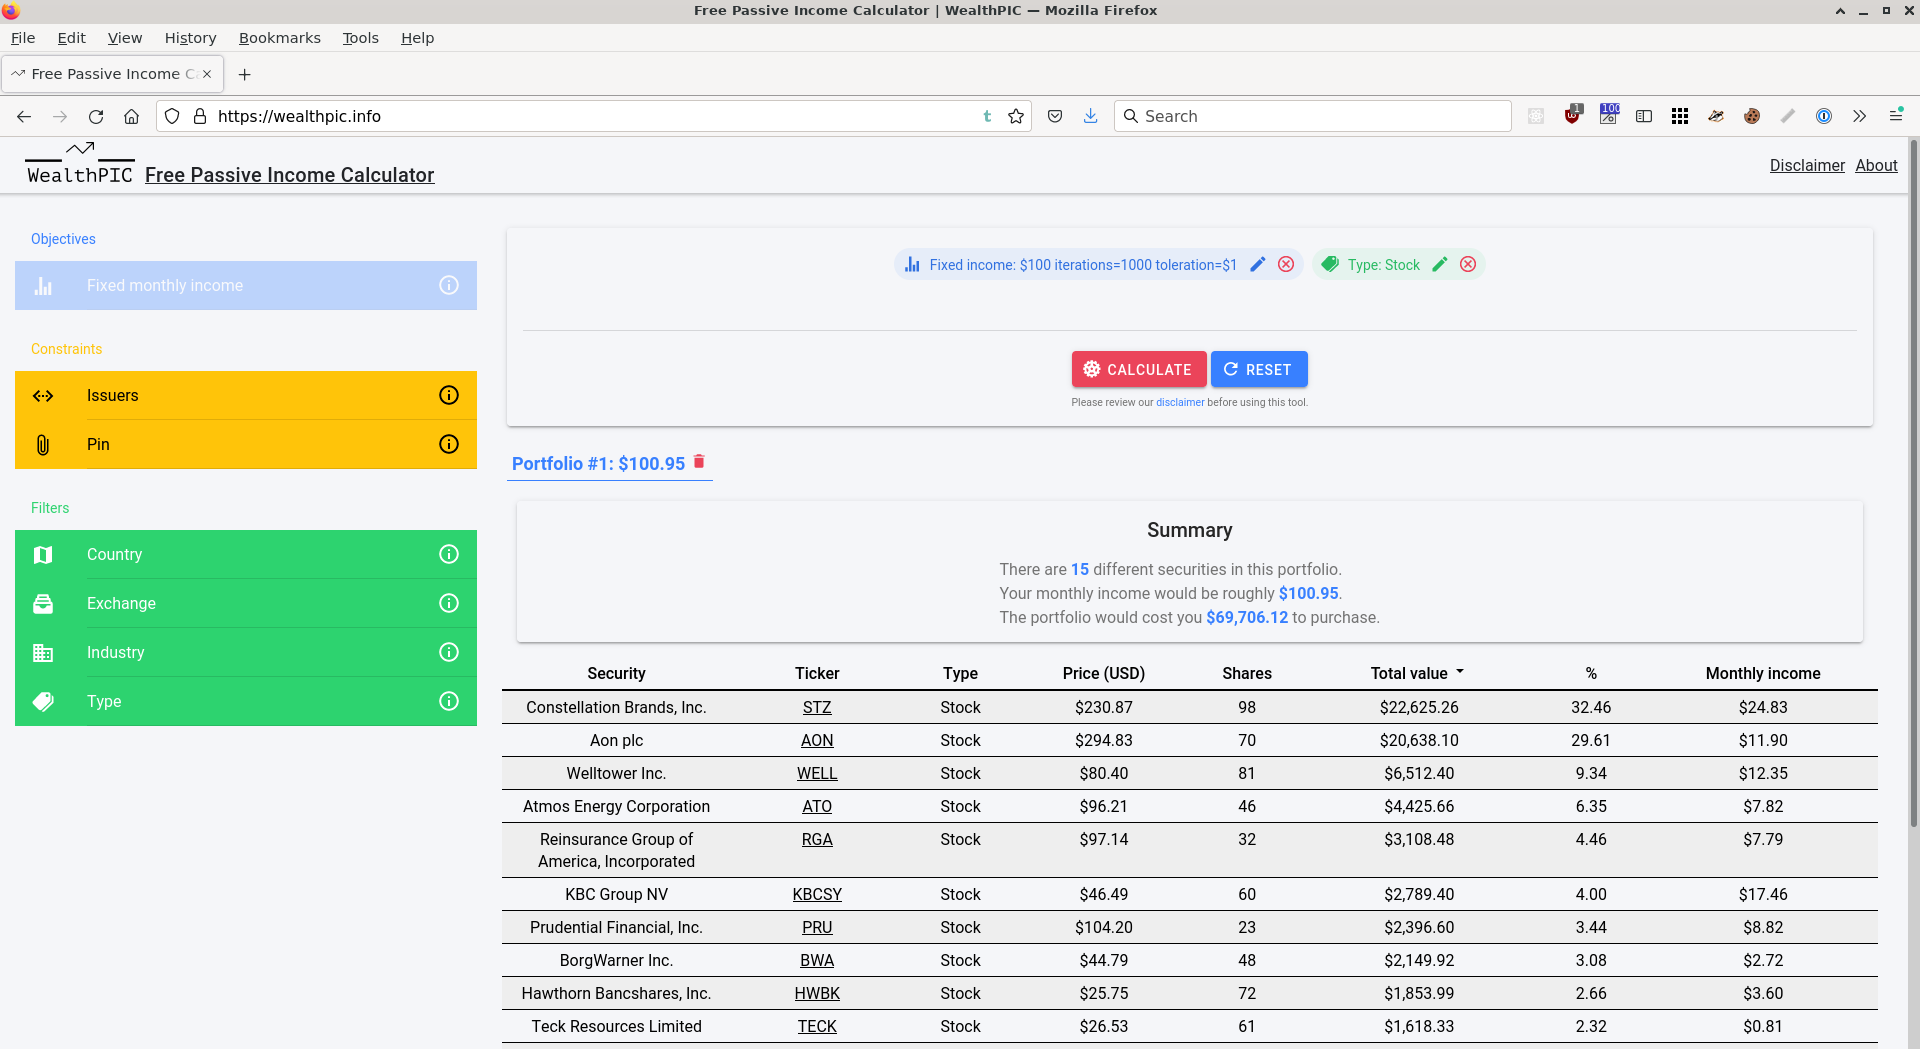Open uBlock Origin extension
This screenshot has width=1920, height=1049.
[1573, 115]
